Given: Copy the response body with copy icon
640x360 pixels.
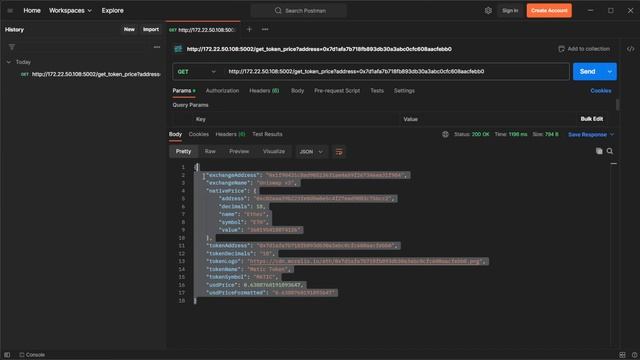Looking at the screenshot, I should pos(599,151).
